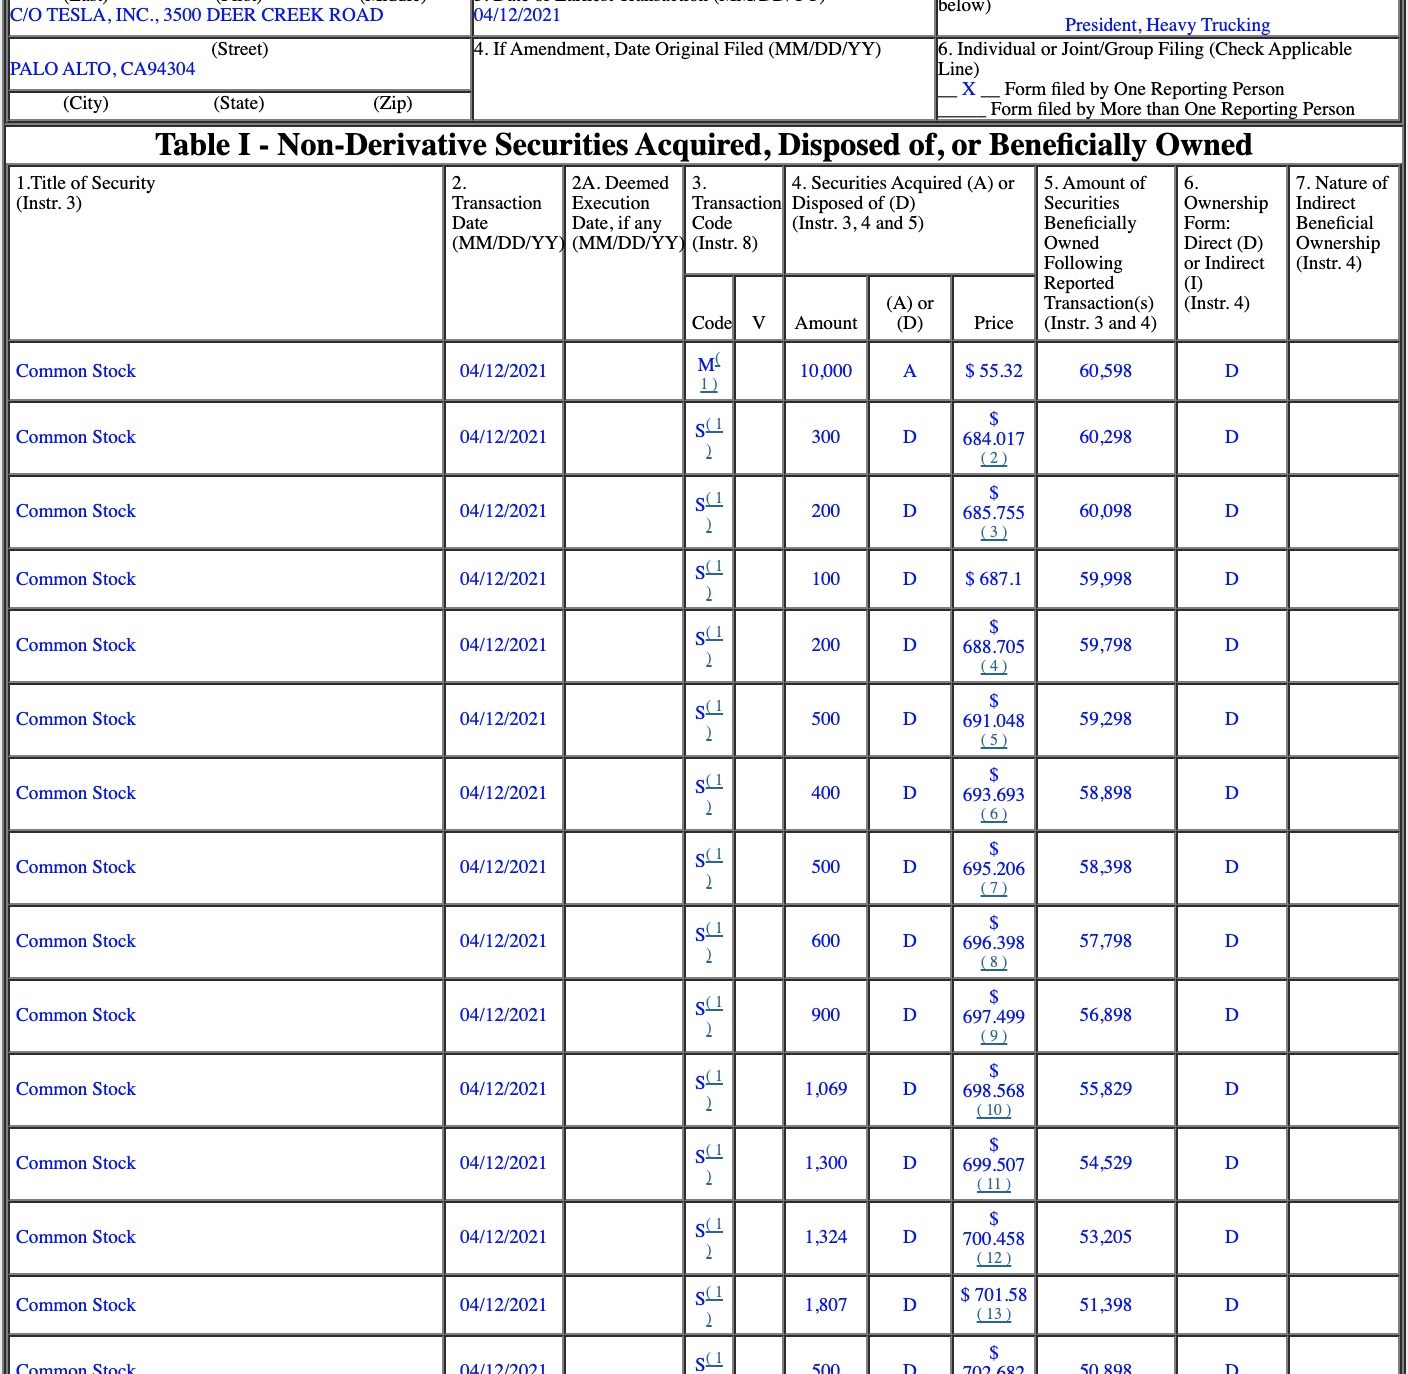The height and width of the screenshot is (1374, 1408).
Task: Select amount 100 cell
Action: click(x=826, y=579)
